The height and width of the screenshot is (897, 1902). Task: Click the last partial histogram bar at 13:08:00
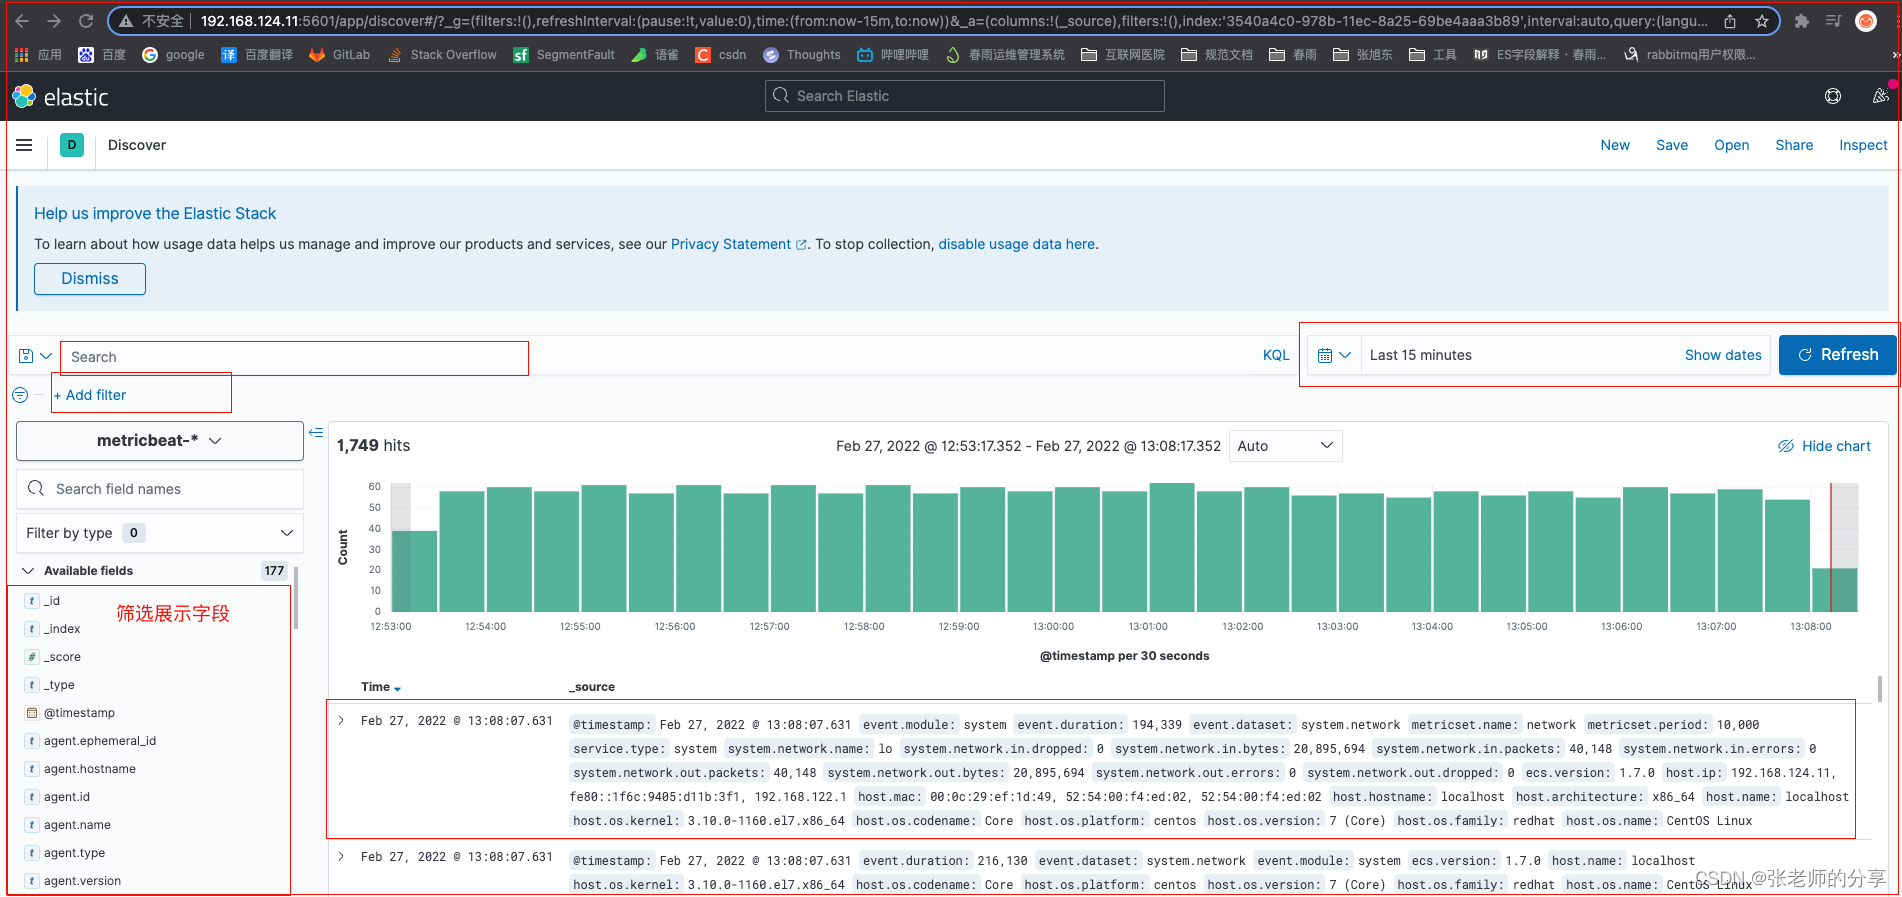(1835, 590)
